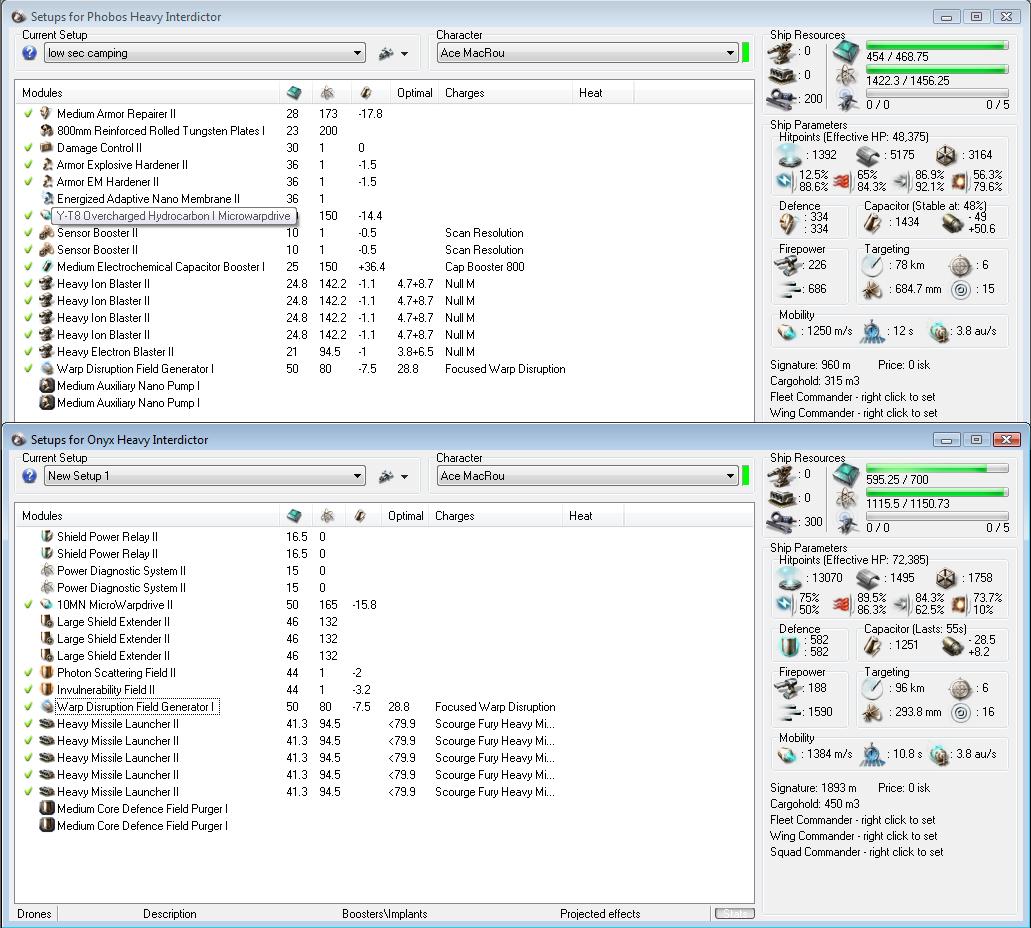Image resolution: width=1031 pixels, height=928 pixels.
Task: Toggle the 10MN MicroWarpdrive II checkmark
Action: (x=28, y=604)
